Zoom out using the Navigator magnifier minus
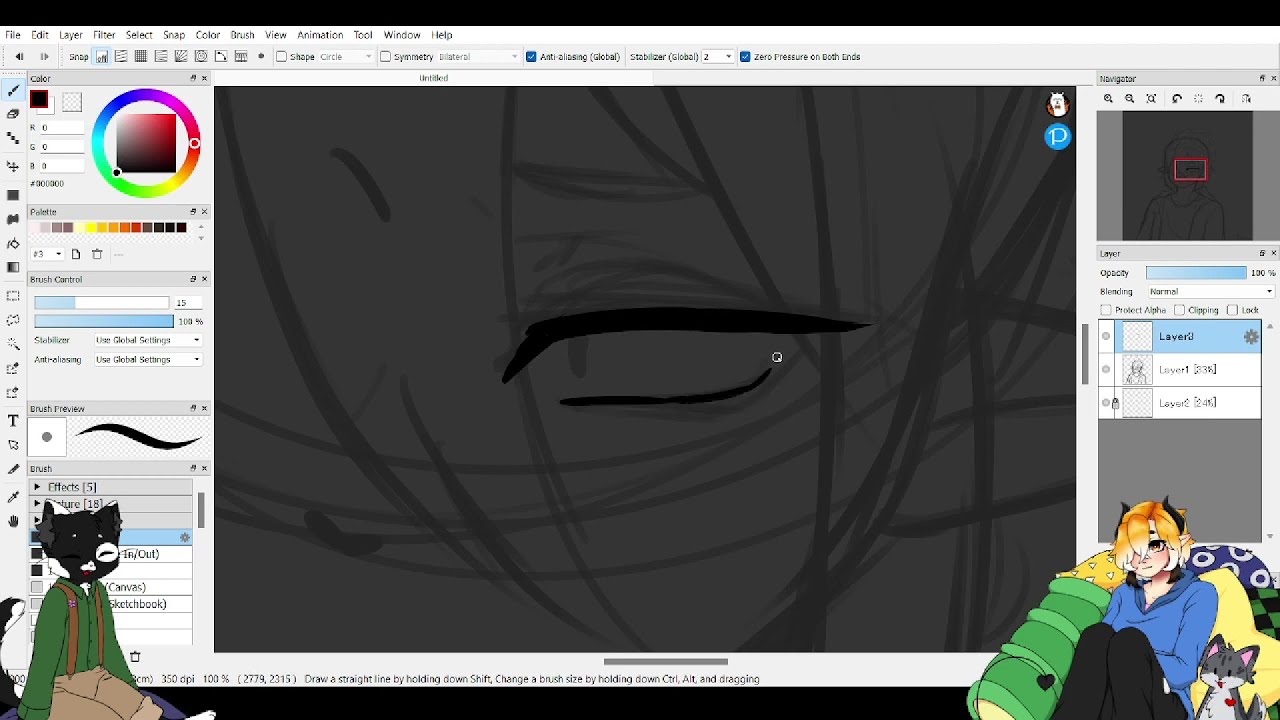Image resolution: width=1280 pixels, height=720 pixels. coord(1130,99)
